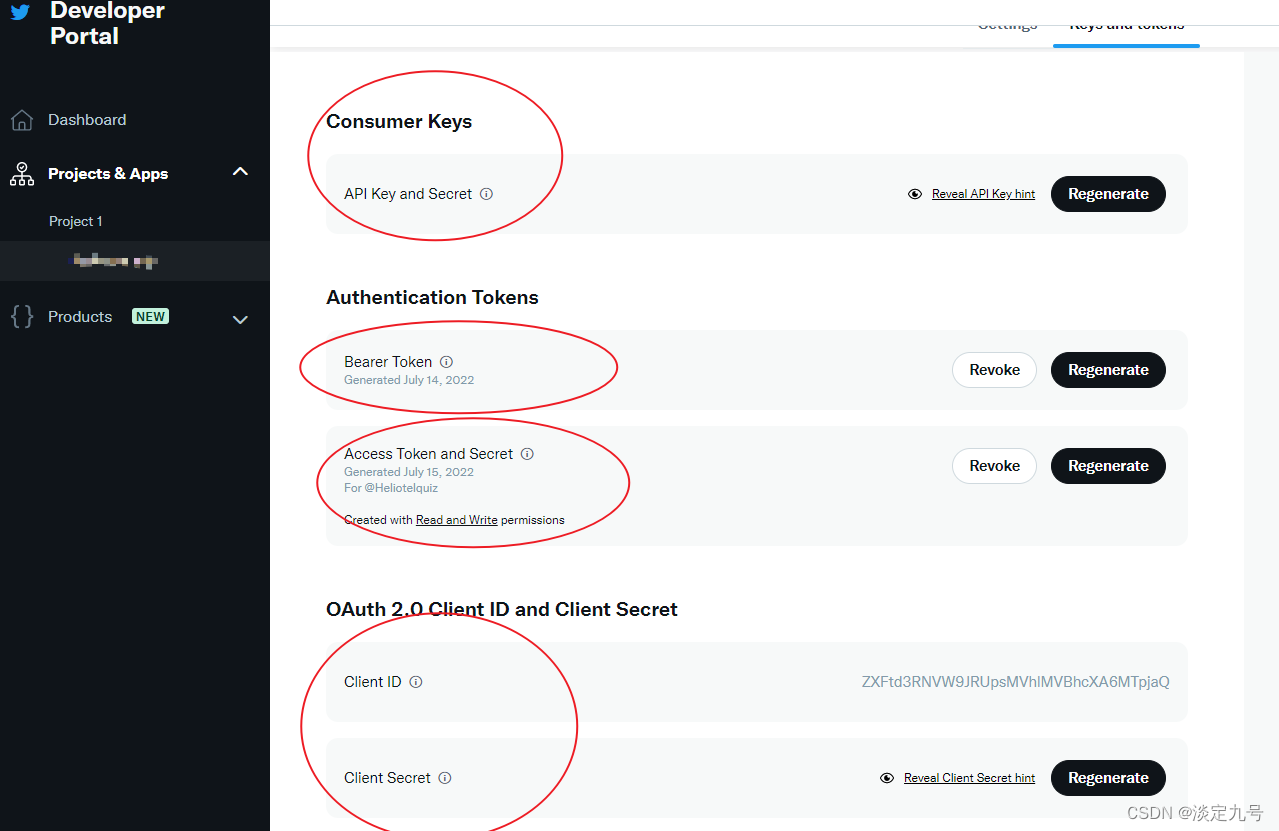Click the eye icon beside Reveal API Key hint
Screen dimensions: 1279x831
[915, 194]
